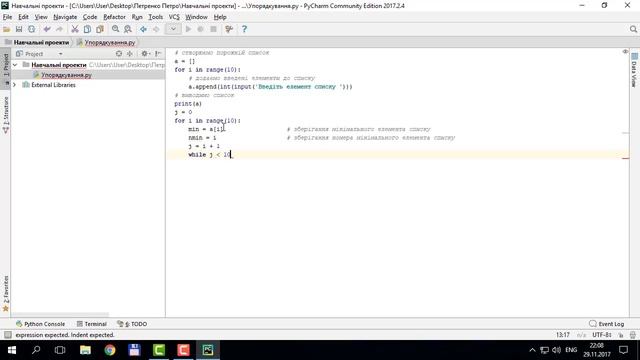Open the Code menu

90,17
